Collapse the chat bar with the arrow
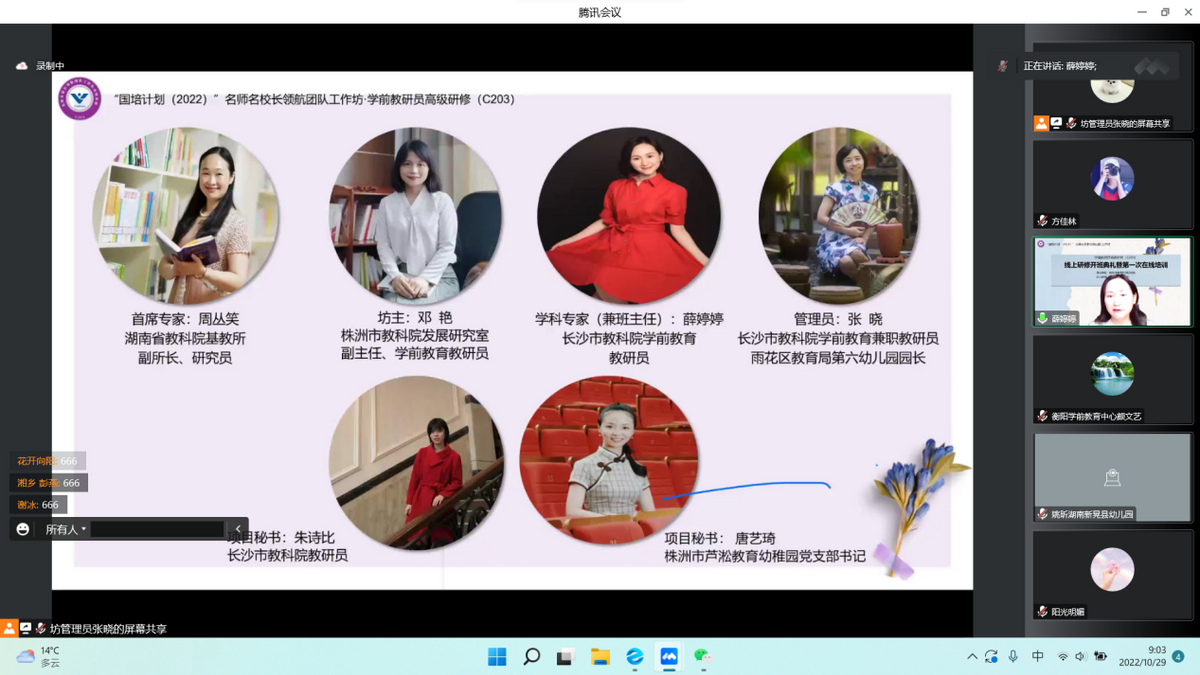The width and height of the screenshot is (1200, 675). (238, 529)
